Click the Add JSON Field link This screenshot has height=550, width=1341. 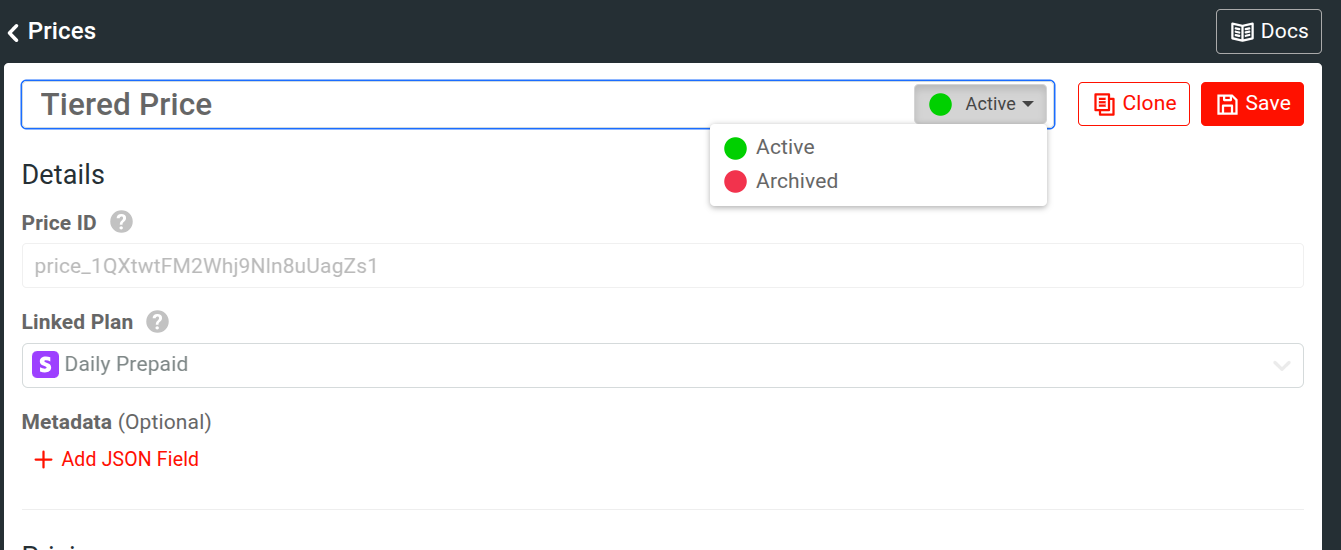coord(130,460)
